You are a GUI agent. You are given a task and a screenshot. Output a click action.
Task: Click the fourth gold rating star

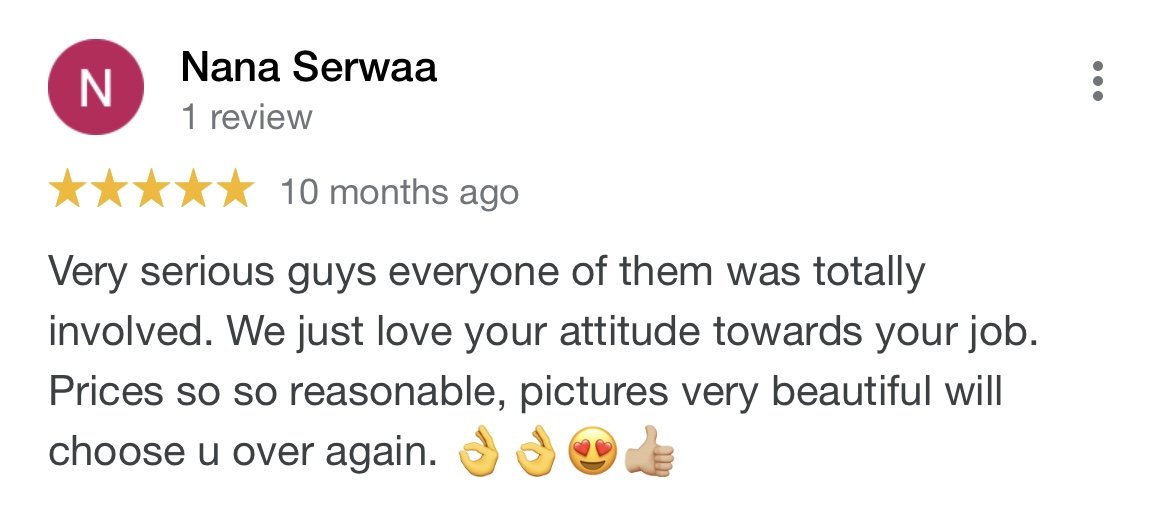[193, 188]
